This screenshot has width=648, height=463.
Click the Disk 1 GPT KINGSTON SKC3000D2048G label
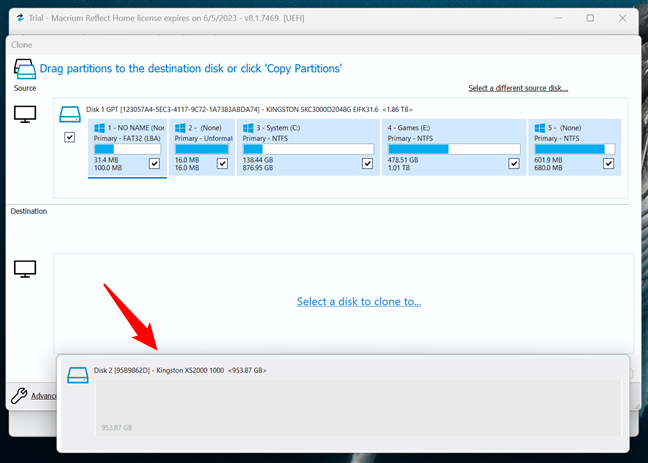click(249, 110)
